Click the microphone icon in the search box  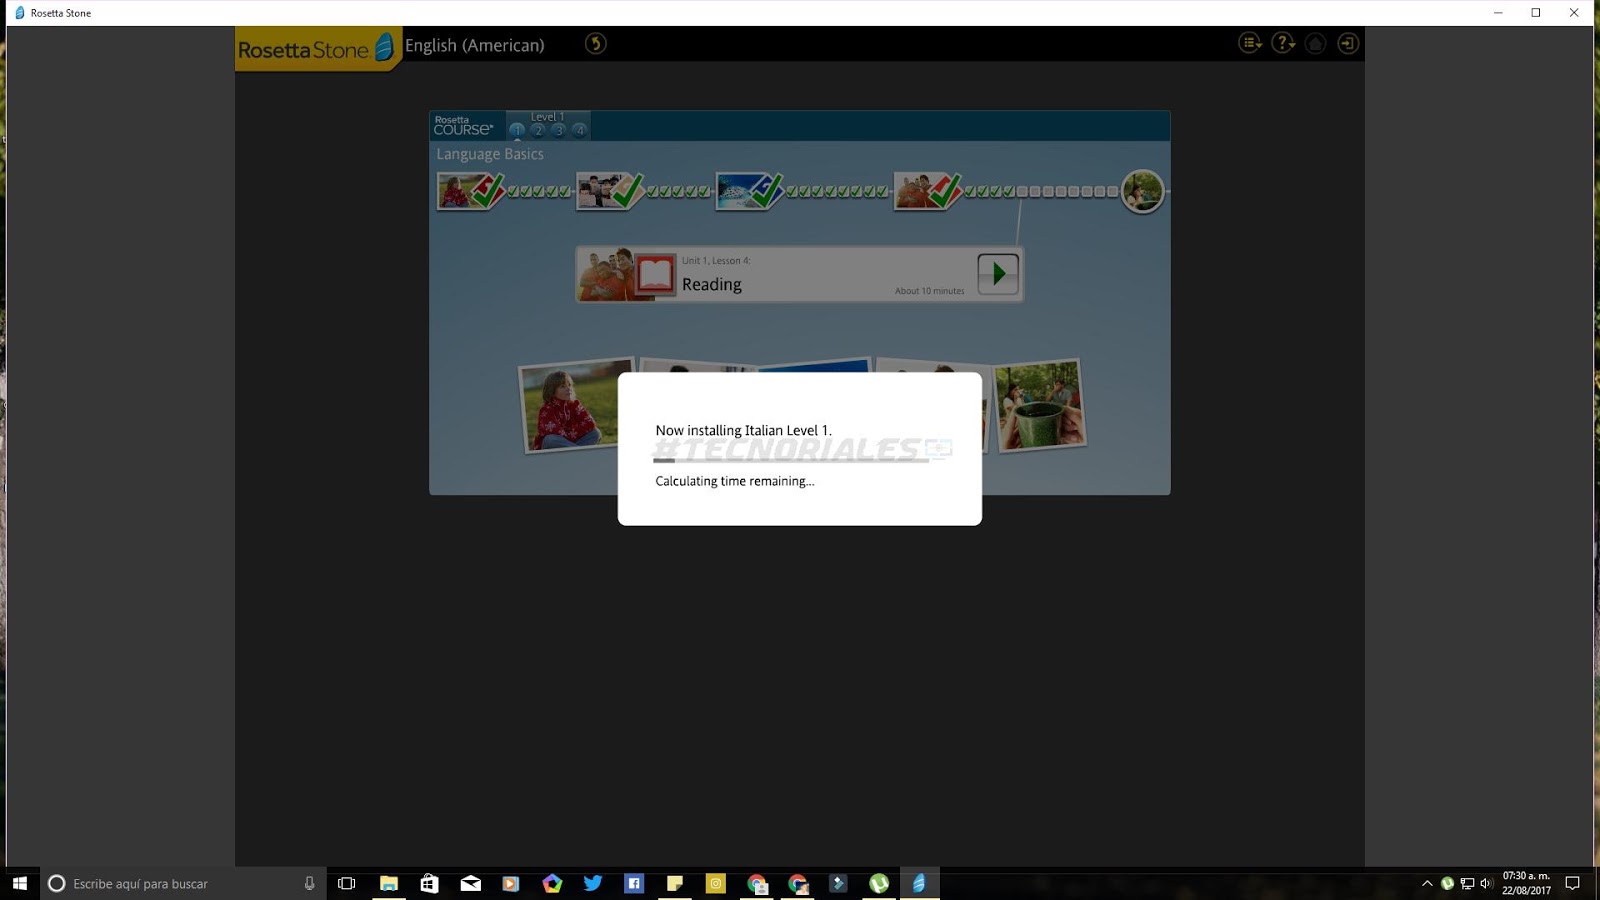[309, 883]
